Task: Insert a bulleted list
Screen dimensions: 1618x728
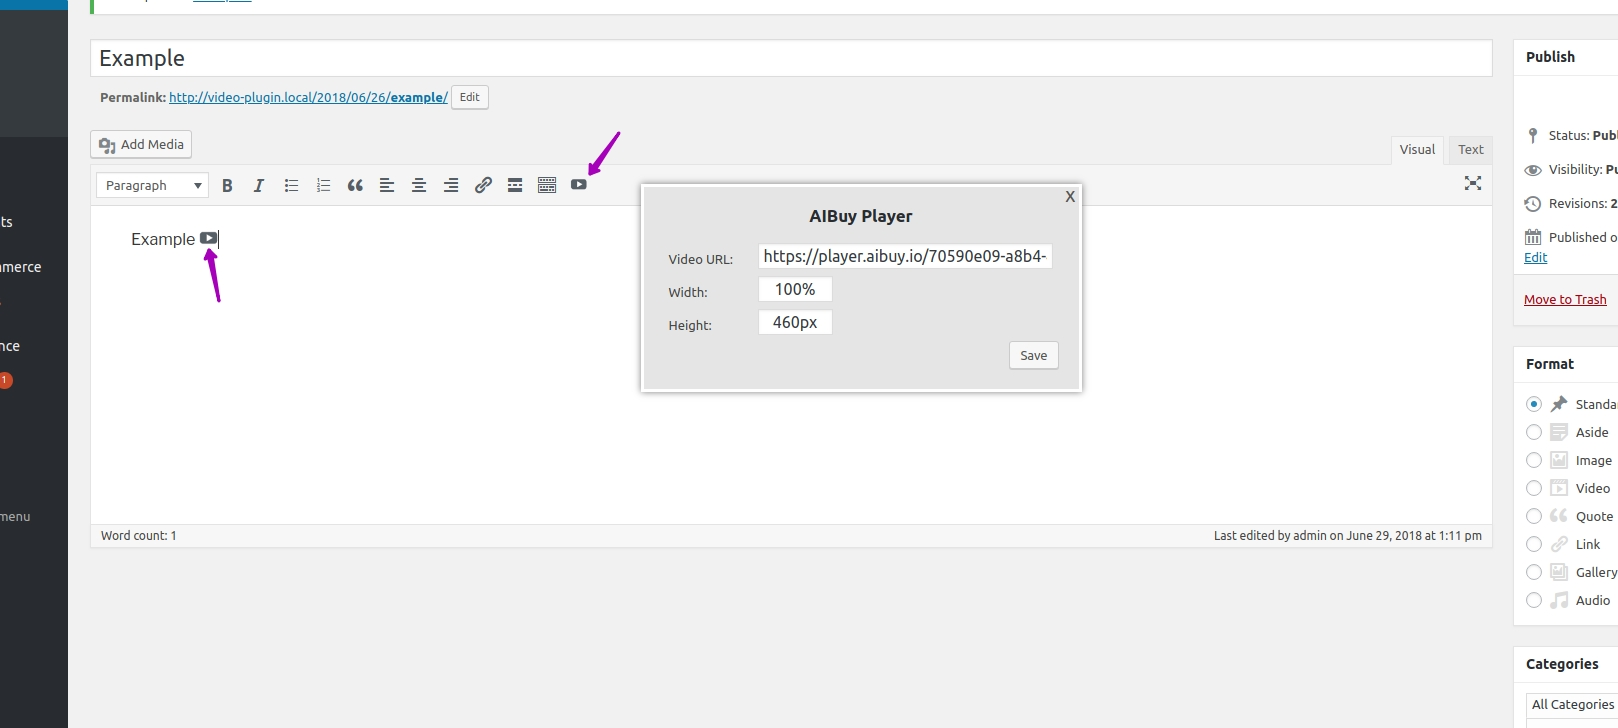Action: click(x=291, y=185)
